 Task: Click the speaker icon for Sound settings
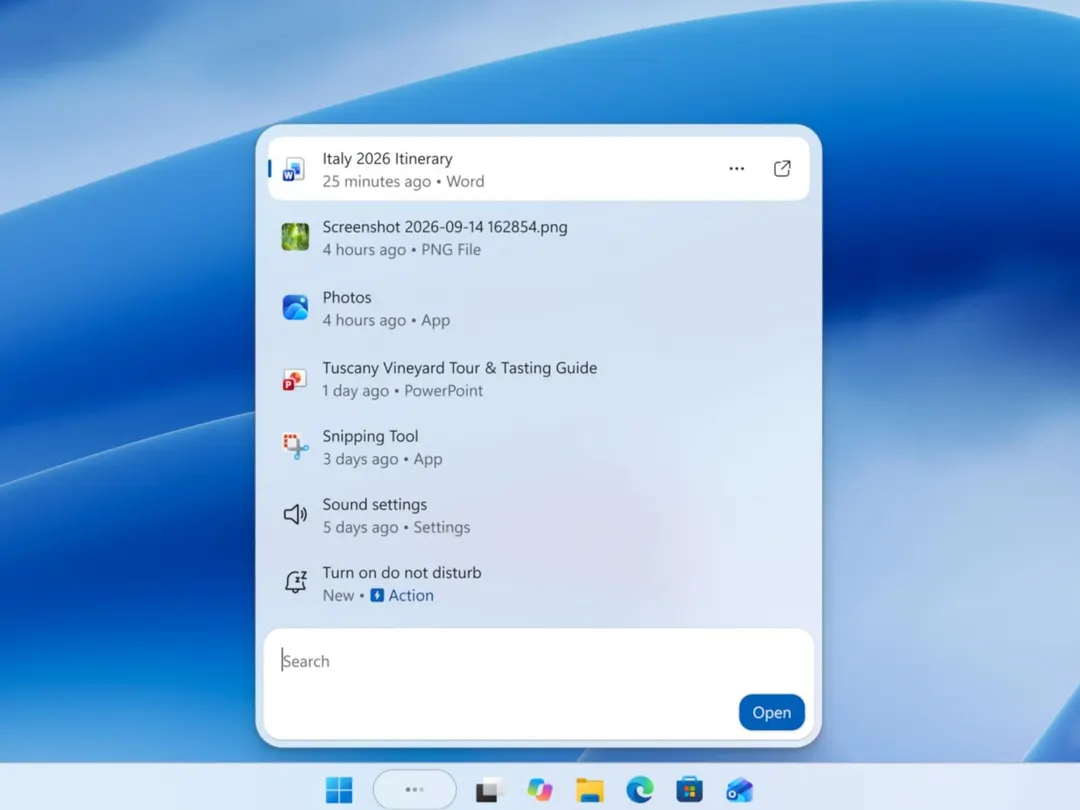pyautogui.click(x=295, y=514)
